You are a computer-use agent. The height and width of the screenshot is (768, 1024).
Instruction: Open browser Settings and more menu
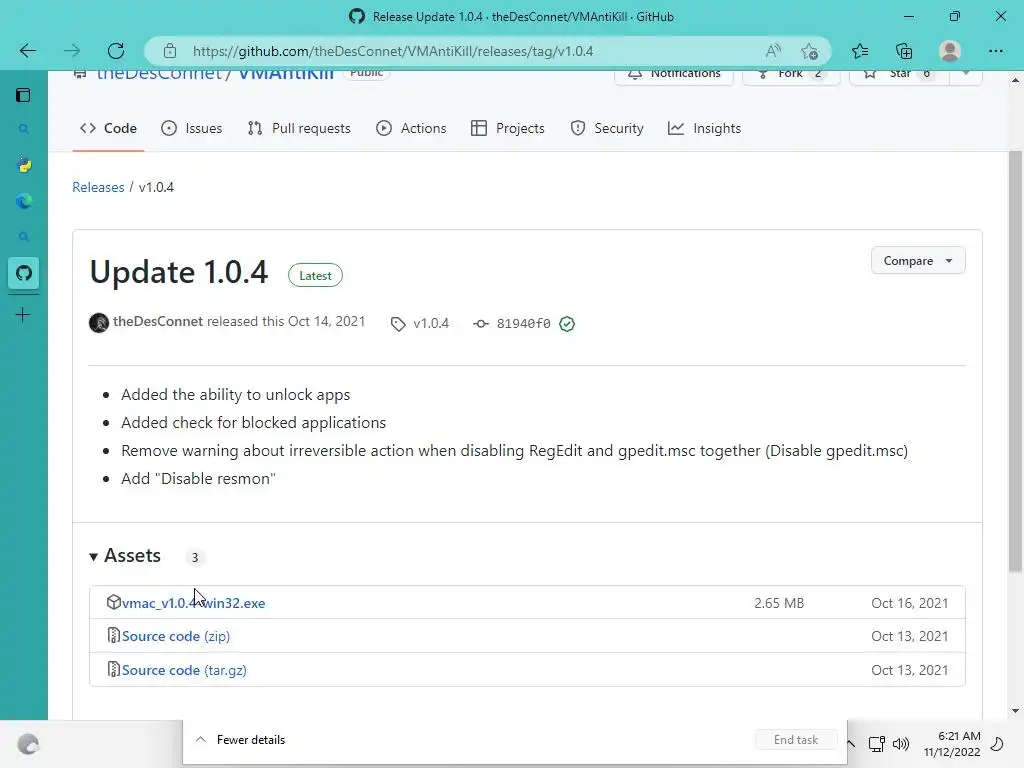coord(995,51)
